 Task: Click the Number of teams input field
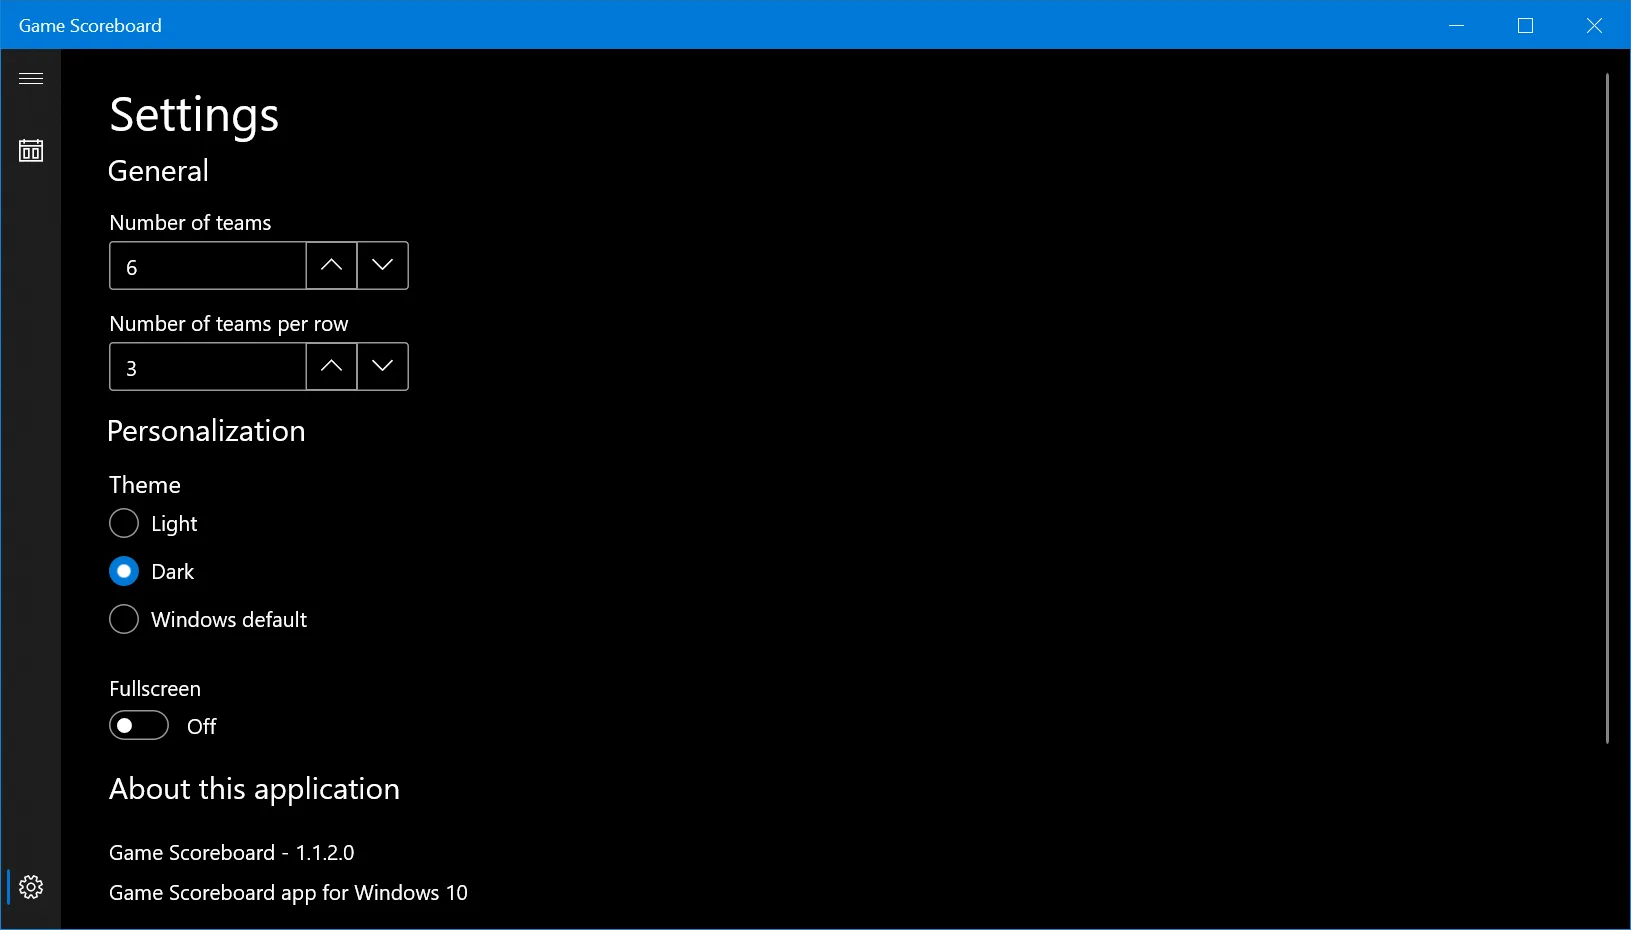tap(207, 266)
